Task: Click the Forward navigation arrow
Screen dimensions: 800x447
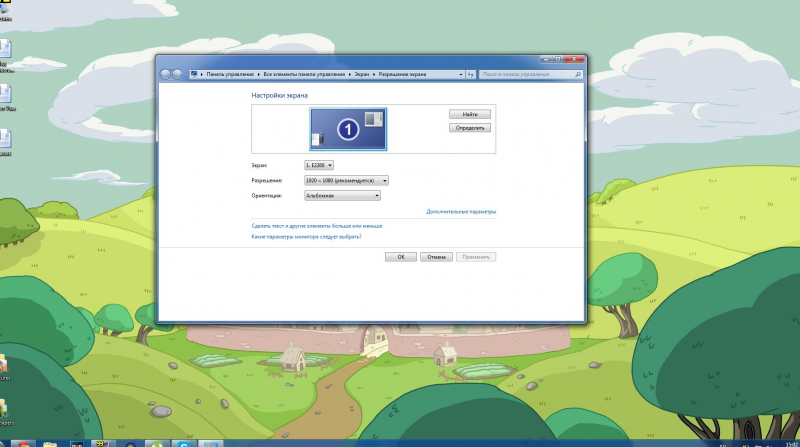Action: (177, 74)
